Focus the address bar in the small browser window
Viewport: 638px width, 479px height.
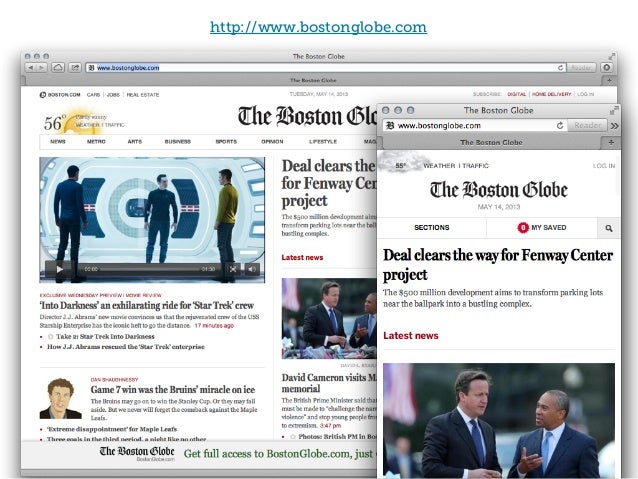pyautogui.click(x=475, y=125)
